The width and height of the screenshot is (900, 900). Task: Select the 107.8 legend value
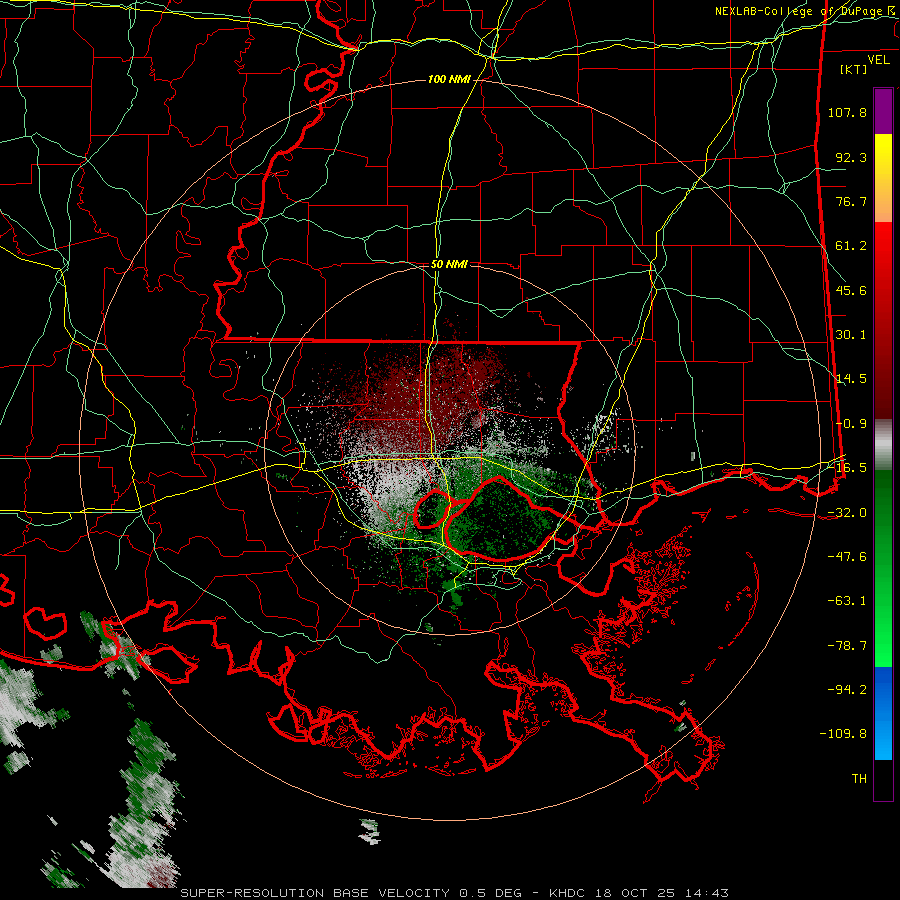point(847,112)
